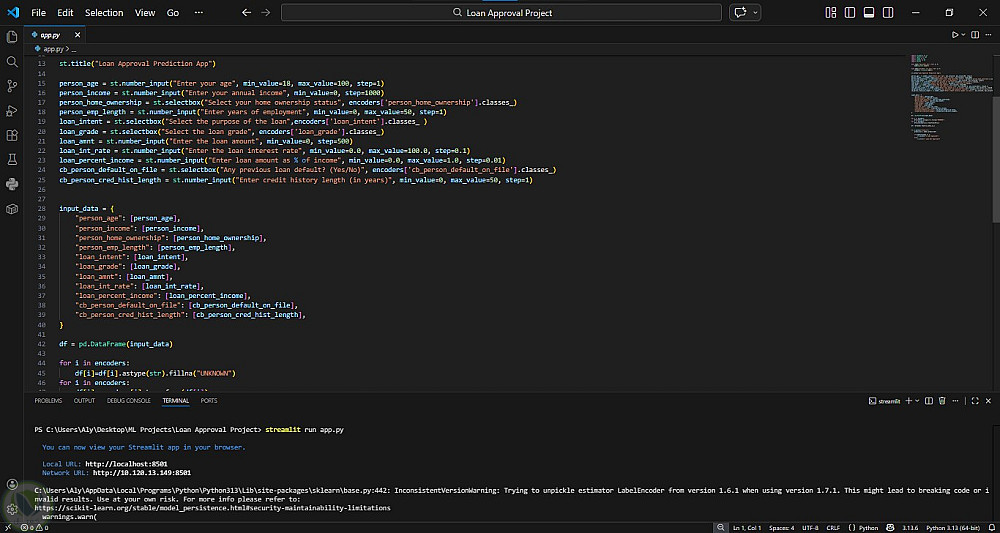
Task: Open the localhost:8501 Local URL link
Action: pos(125,464)
